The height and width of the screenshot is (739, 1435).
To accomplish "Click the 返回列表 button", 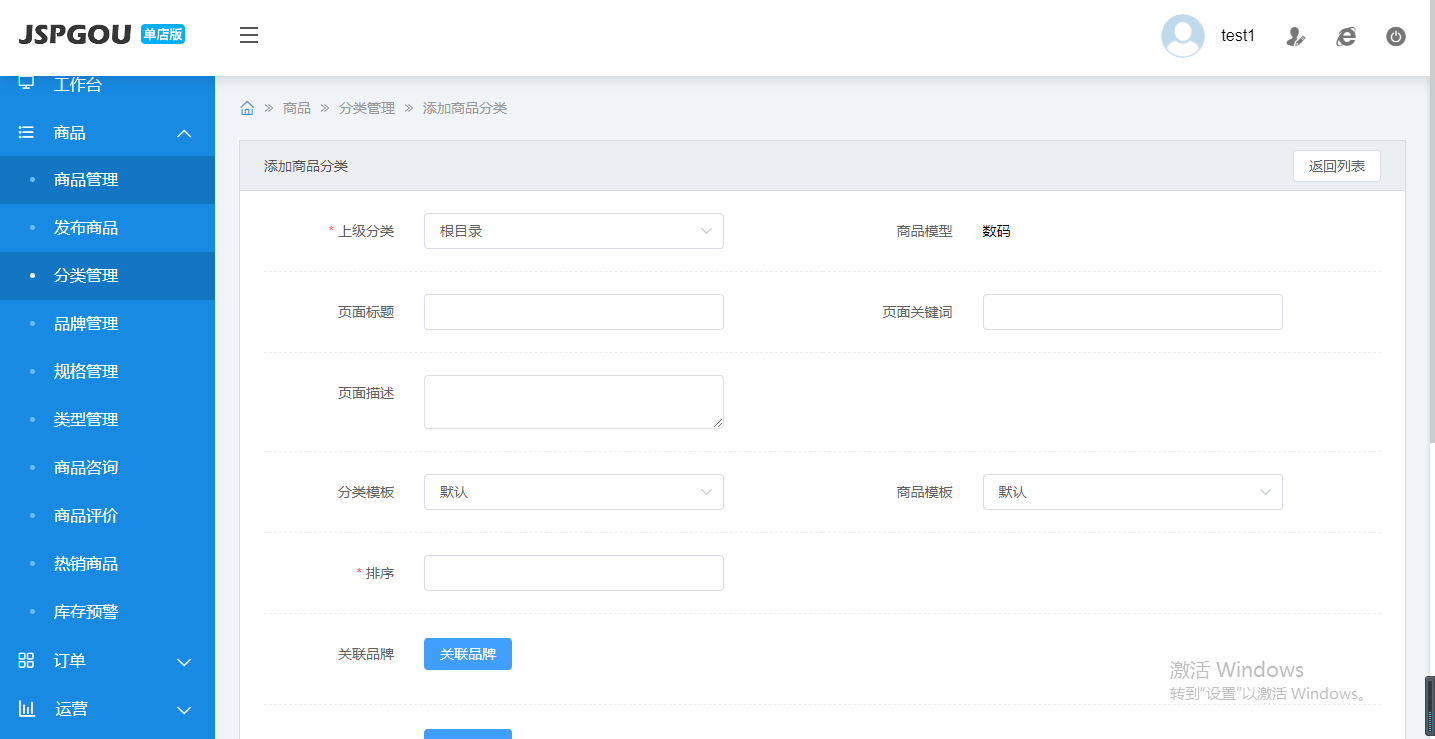I will click(x=1336, y=166).
